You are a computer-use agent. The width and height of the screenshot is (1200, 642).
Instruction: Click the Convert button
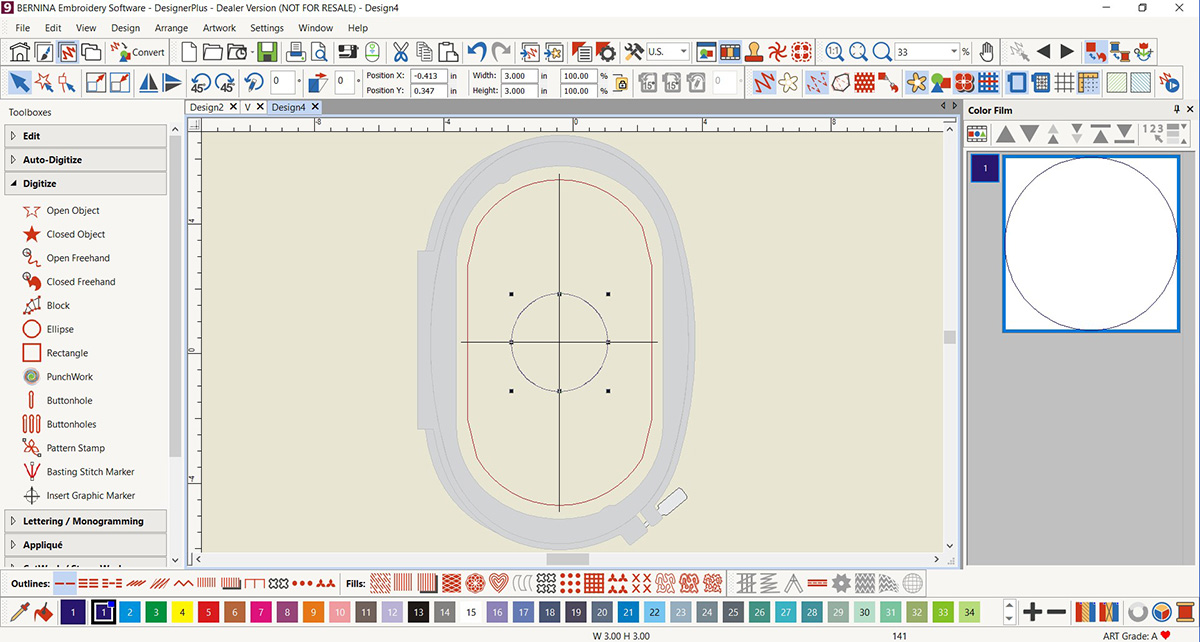138,52
